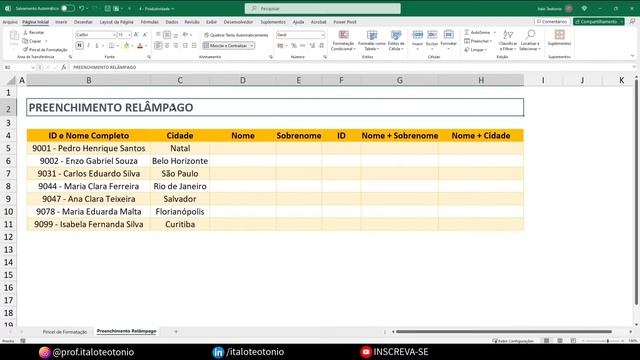Toggle Salvamento Automático switch
The height and width of the screenshot is (360, 640).
pyautogui.click(x=68, y=8)
